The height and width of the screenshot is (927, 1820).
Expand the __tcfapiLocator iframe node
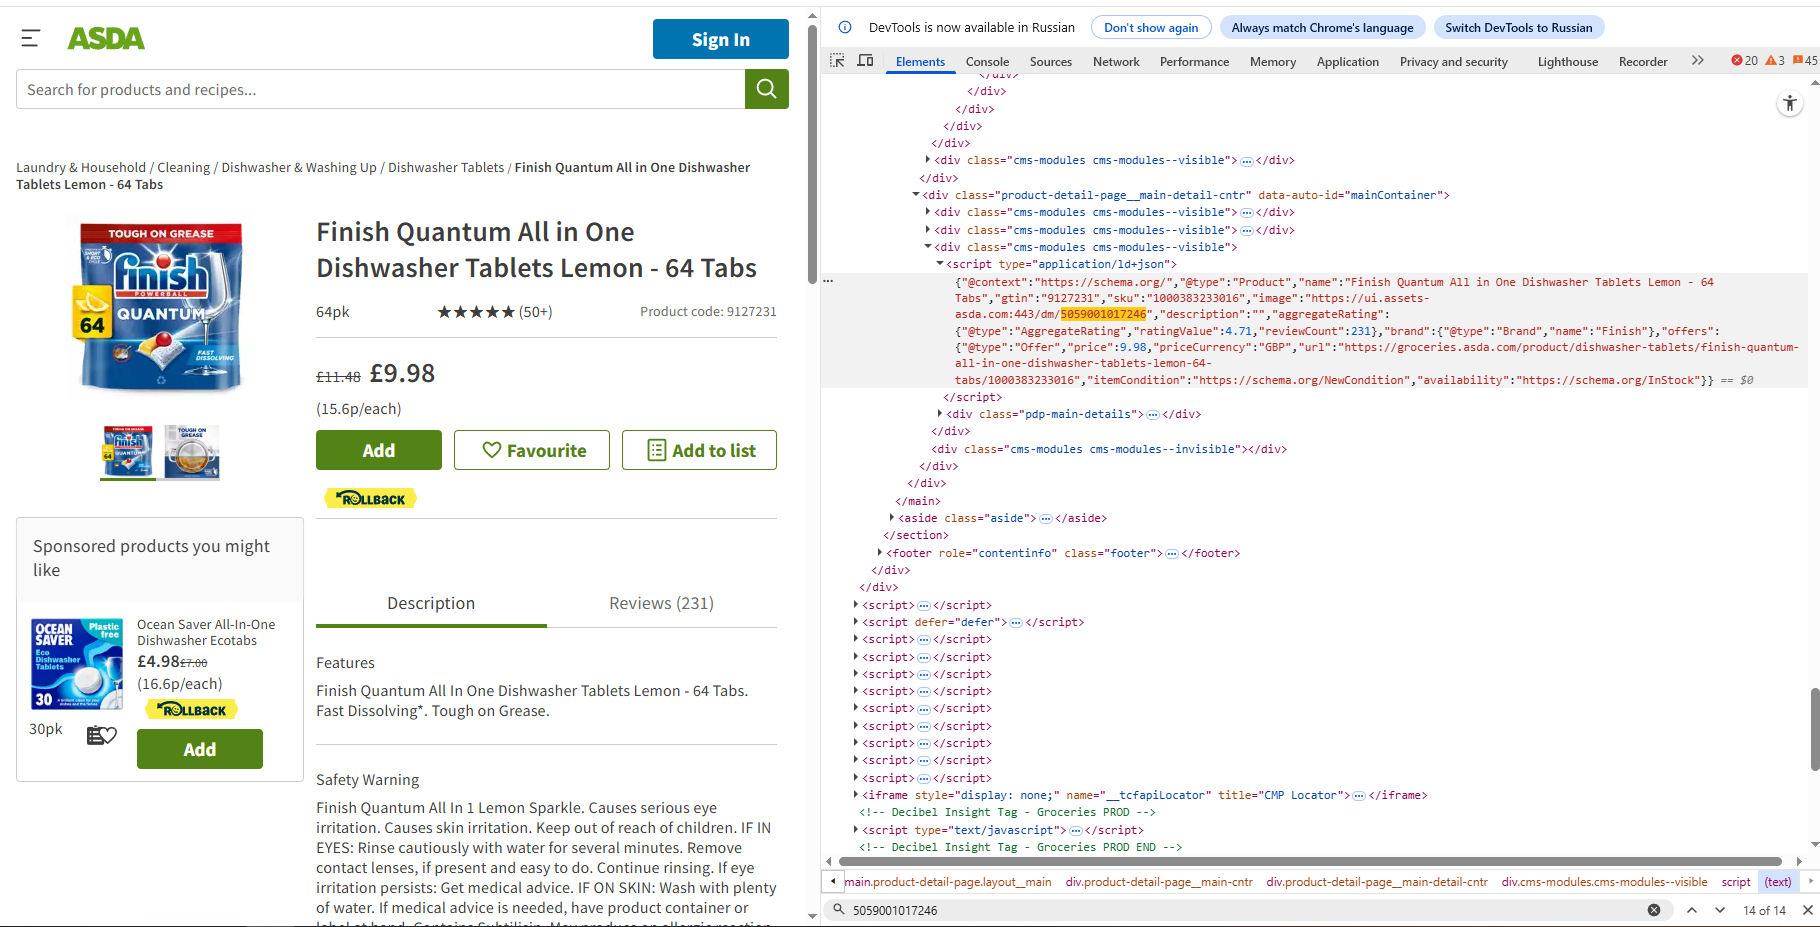856,795
